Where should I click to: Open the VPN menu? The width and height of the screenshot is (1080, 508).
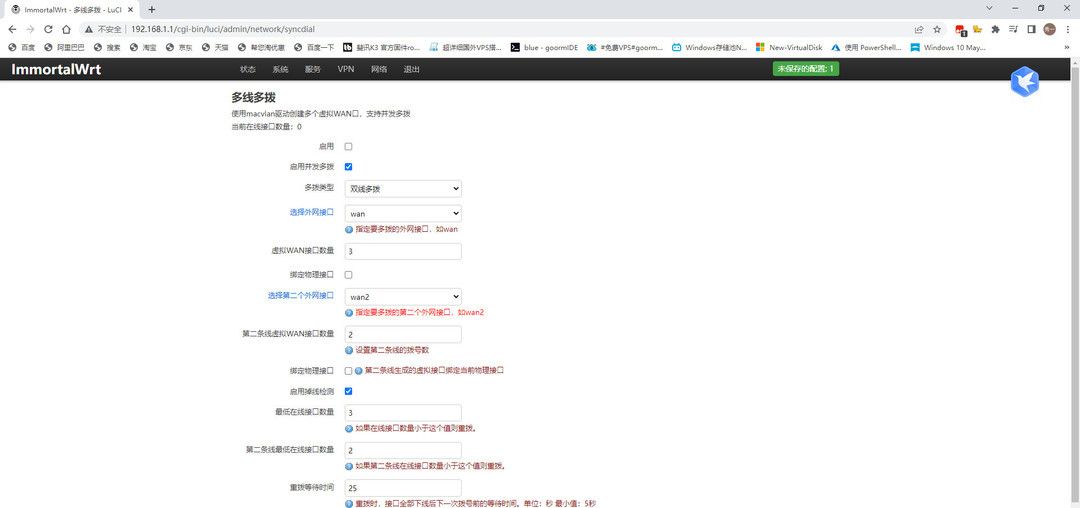coord(346,70)
